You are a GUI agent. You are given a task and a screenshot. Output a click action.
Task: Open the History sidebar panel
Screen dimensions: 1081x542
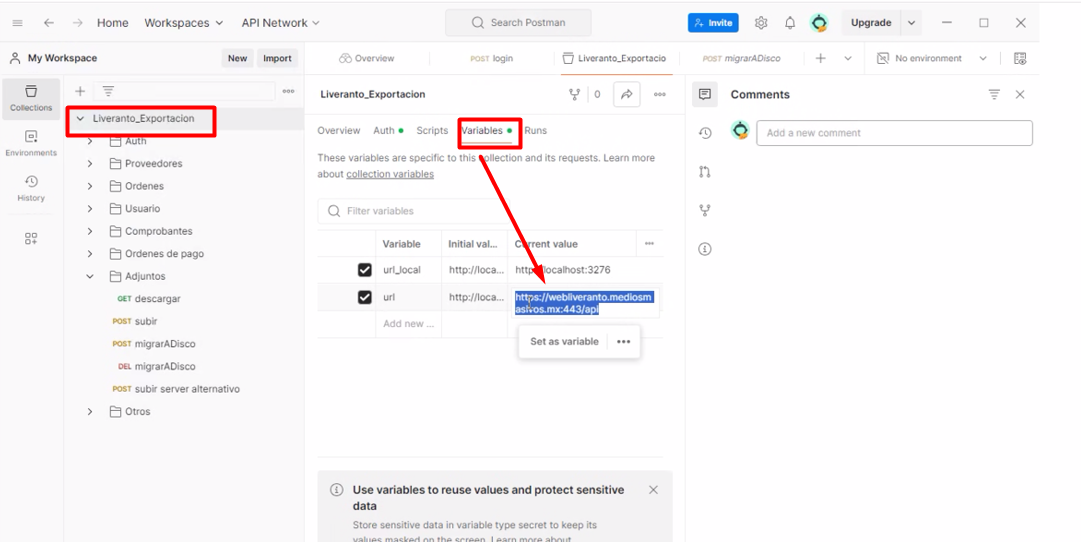[31, 189]
